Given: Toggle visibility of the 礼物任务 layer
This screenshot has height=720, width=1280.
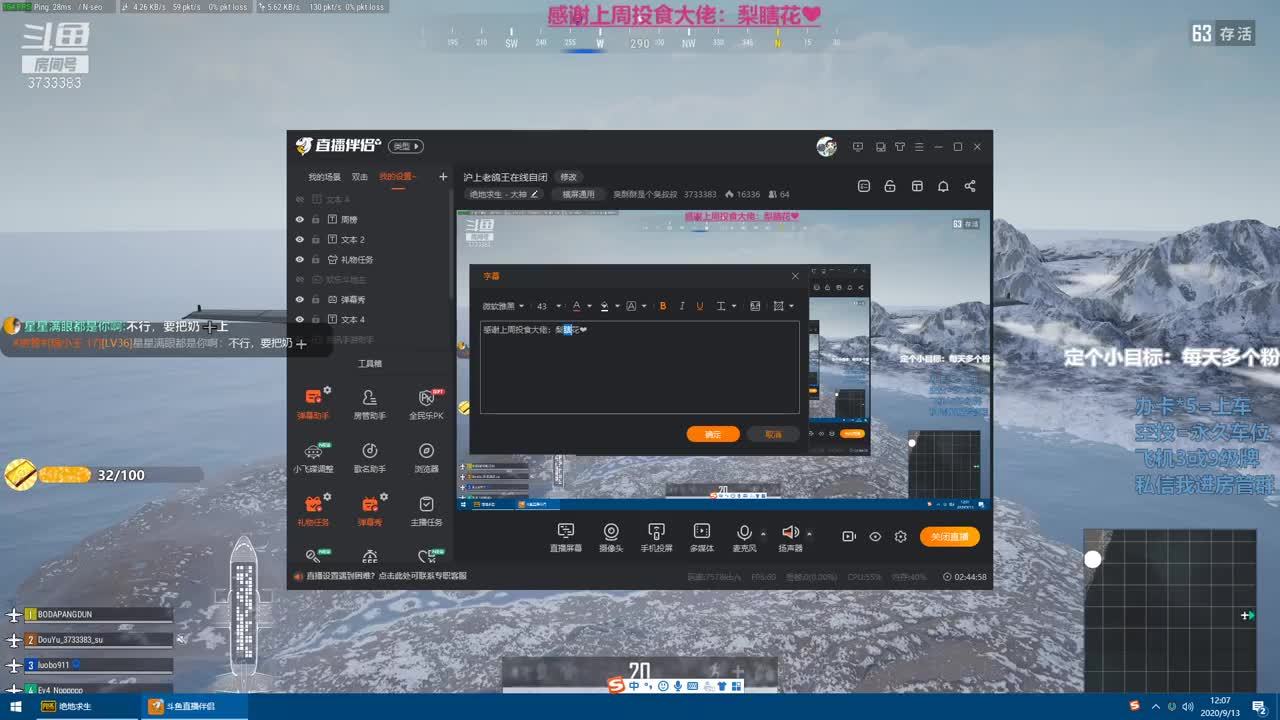Looking at the screenshot, I should click(299, 259).
